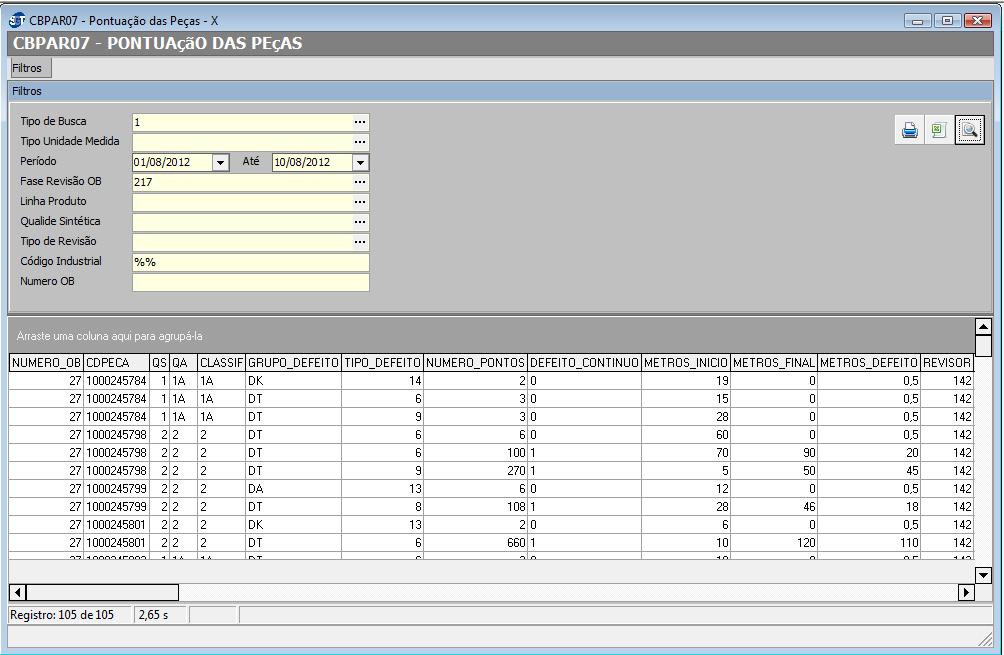The height and width of the screenshot is (655, 1004).
Task: Open the Filtros menu
Action: [x=28, y=68]
